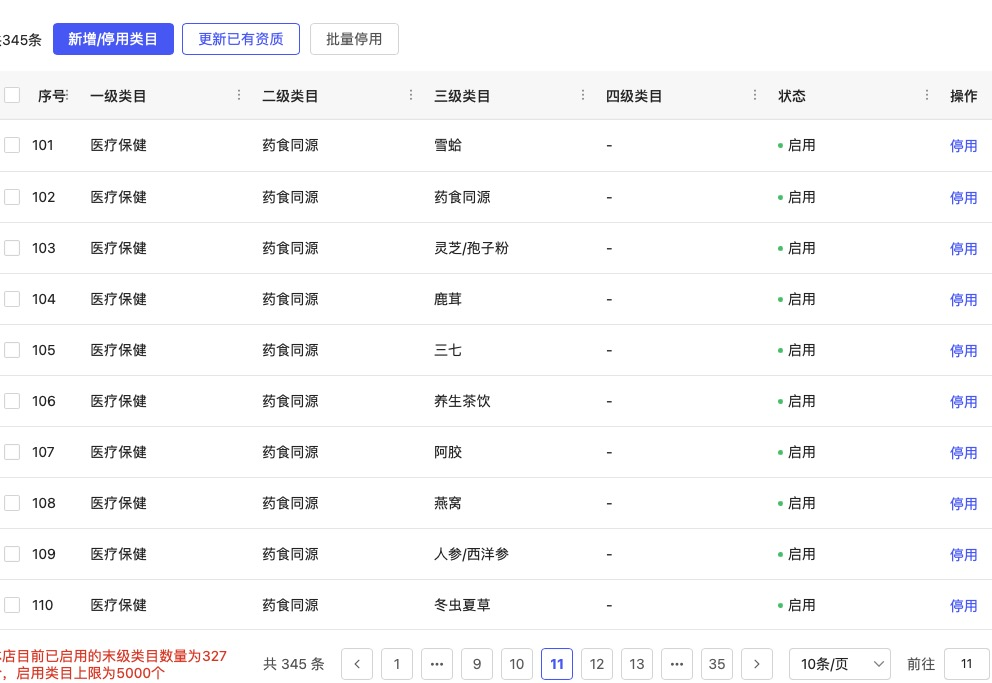The height and width of the screenshot is (683, 992).
Task: Open the 10条/页 page size dropdown
Action: 839,664
